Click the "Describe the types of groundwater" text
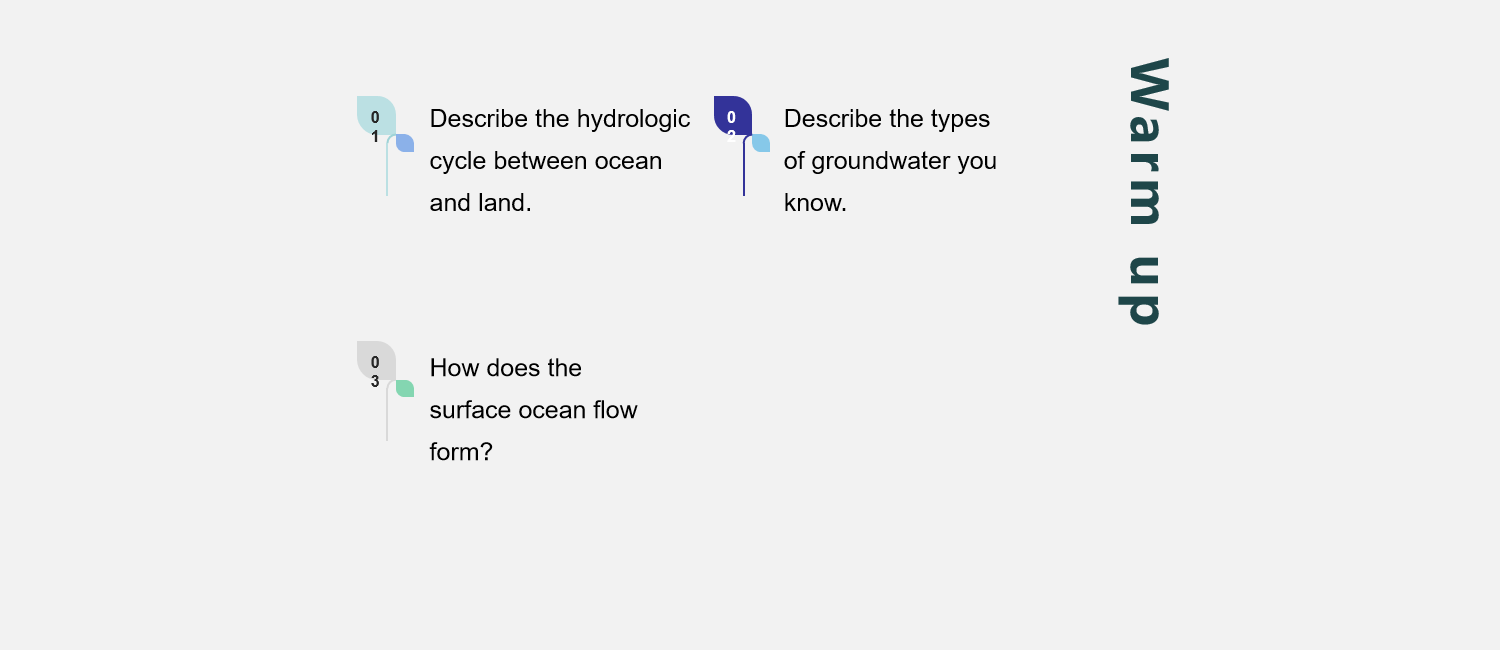Image resolution: width=1501 pixels, height=651 pixels. coord(889,160)
